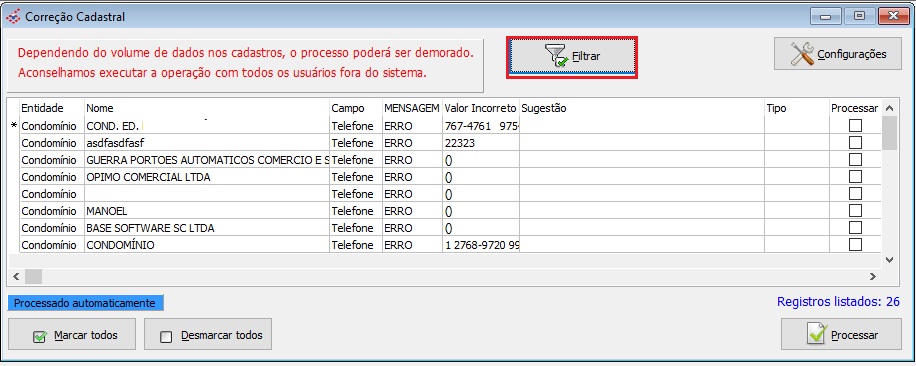Click the Processar button at the bottom
916x366 pixels.
[x=841, y=335]
